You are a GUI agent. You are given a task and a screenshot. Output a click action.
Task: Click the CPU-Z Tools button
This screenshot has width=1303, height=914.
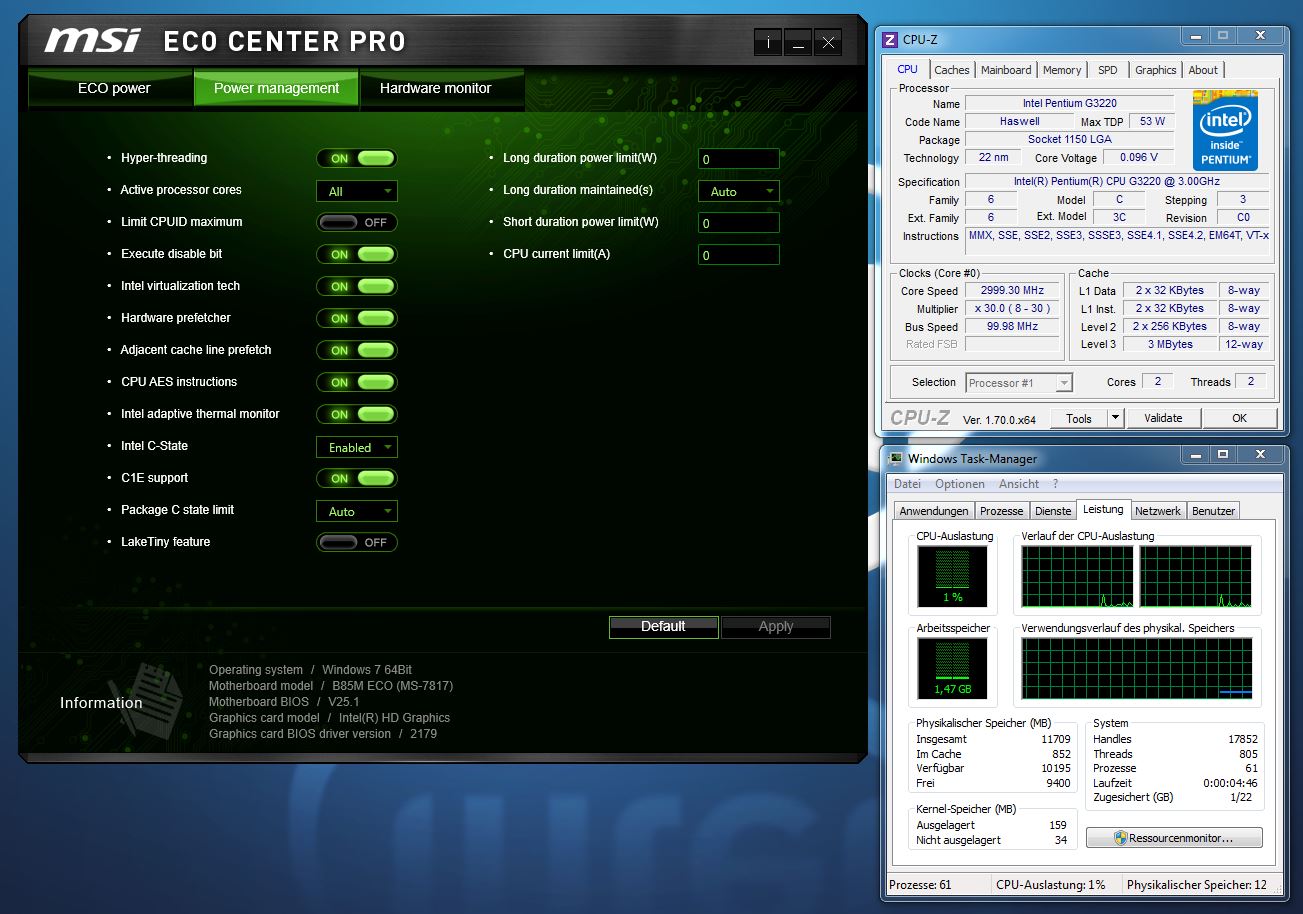point(1079,418)
